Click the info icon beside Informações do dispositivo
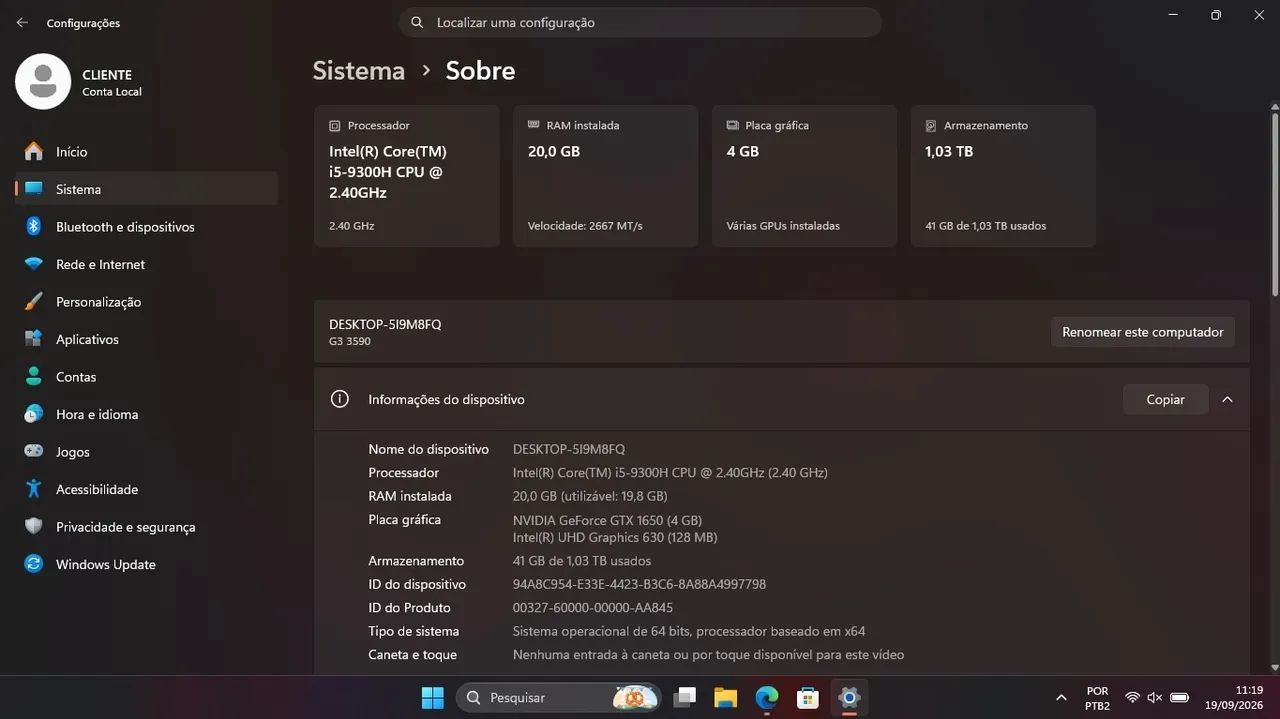 click(340, 399)
